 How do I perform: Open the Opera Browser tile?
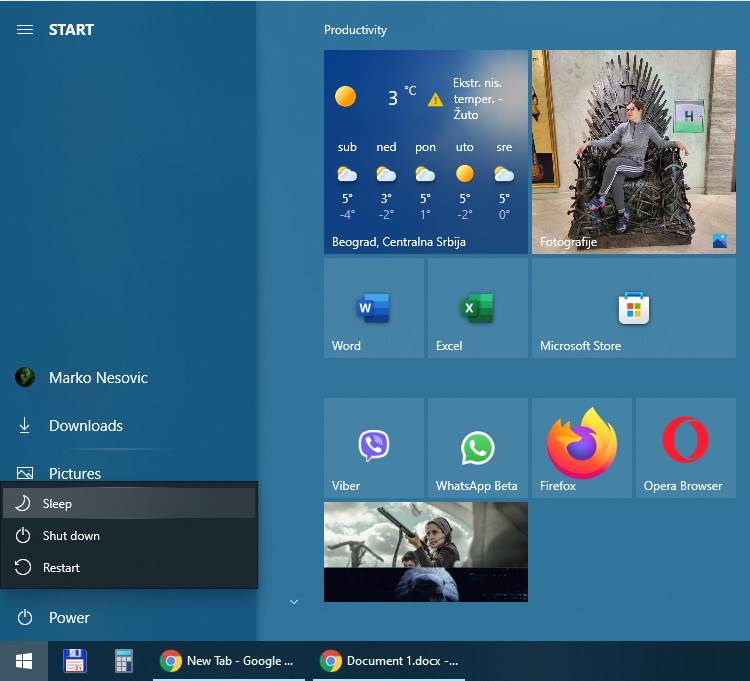pos(686,448)
